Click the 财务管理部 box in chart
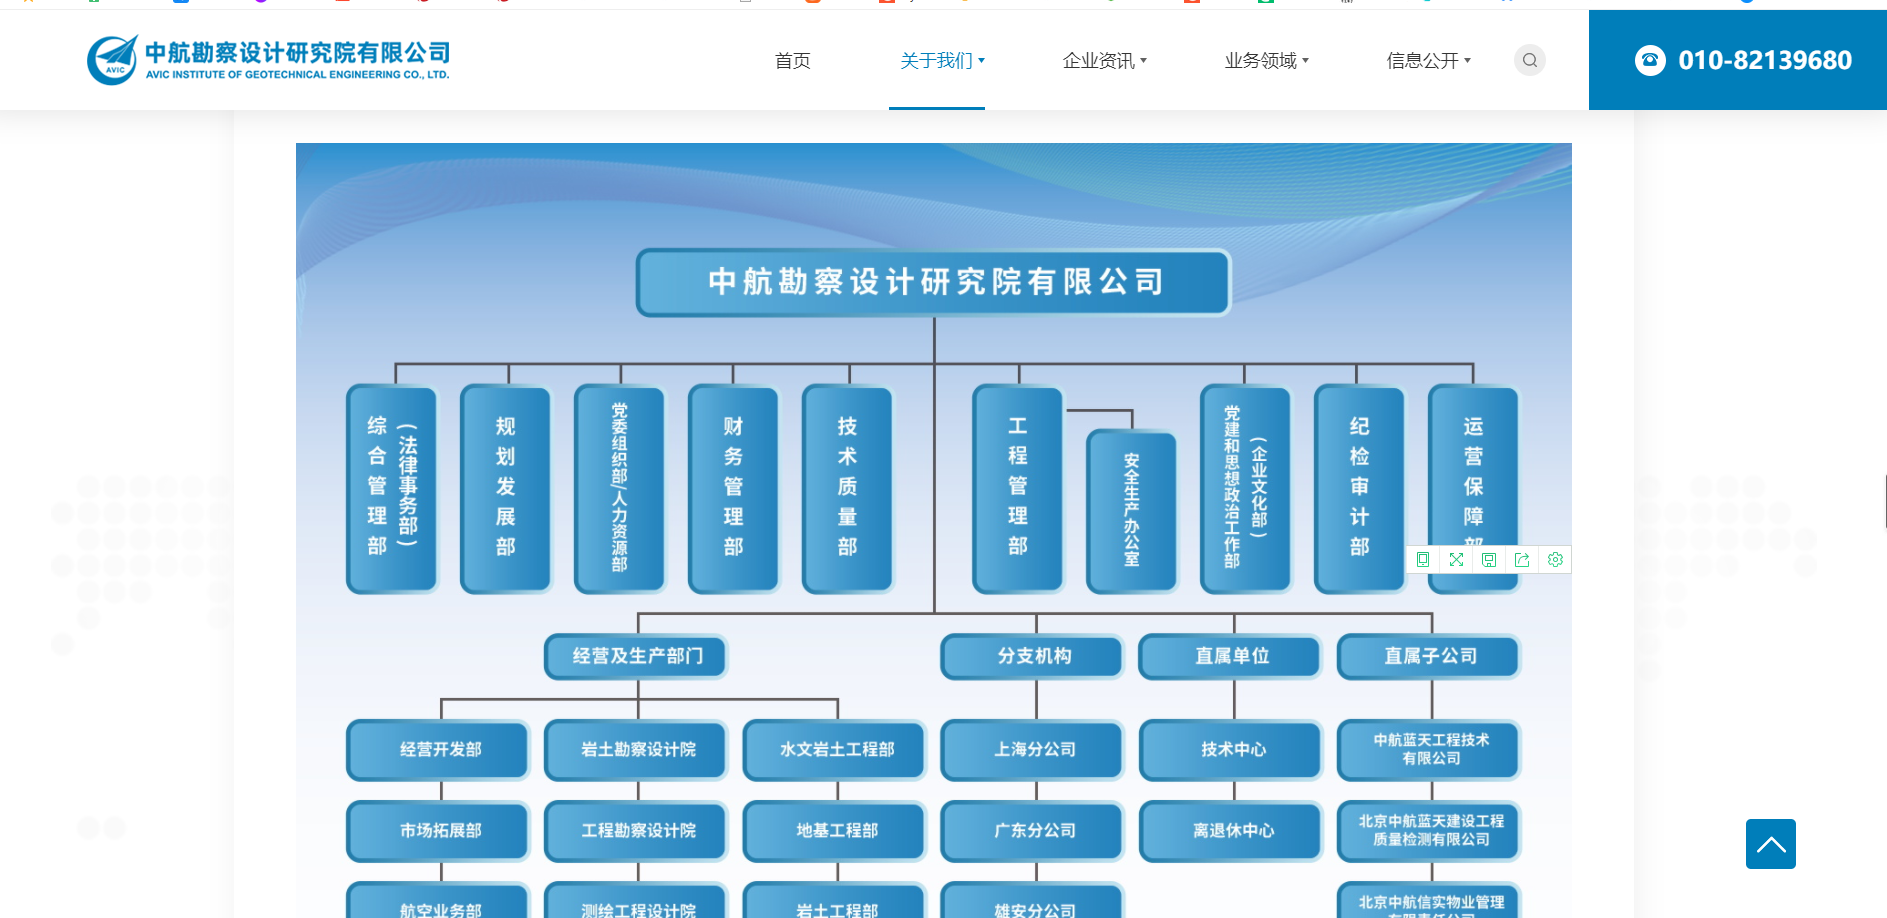The width and height of the screenshot is (1887, 918). (734, 489)
